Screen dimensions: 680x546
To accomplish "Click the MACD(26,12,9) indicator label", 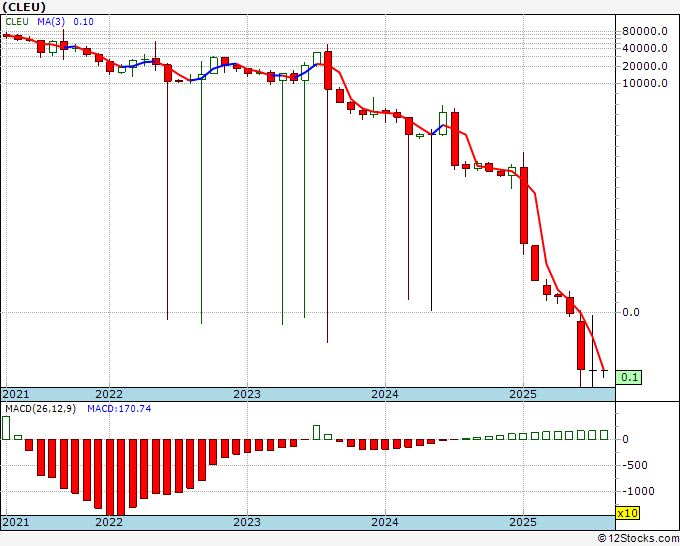I will click(40, 409).
